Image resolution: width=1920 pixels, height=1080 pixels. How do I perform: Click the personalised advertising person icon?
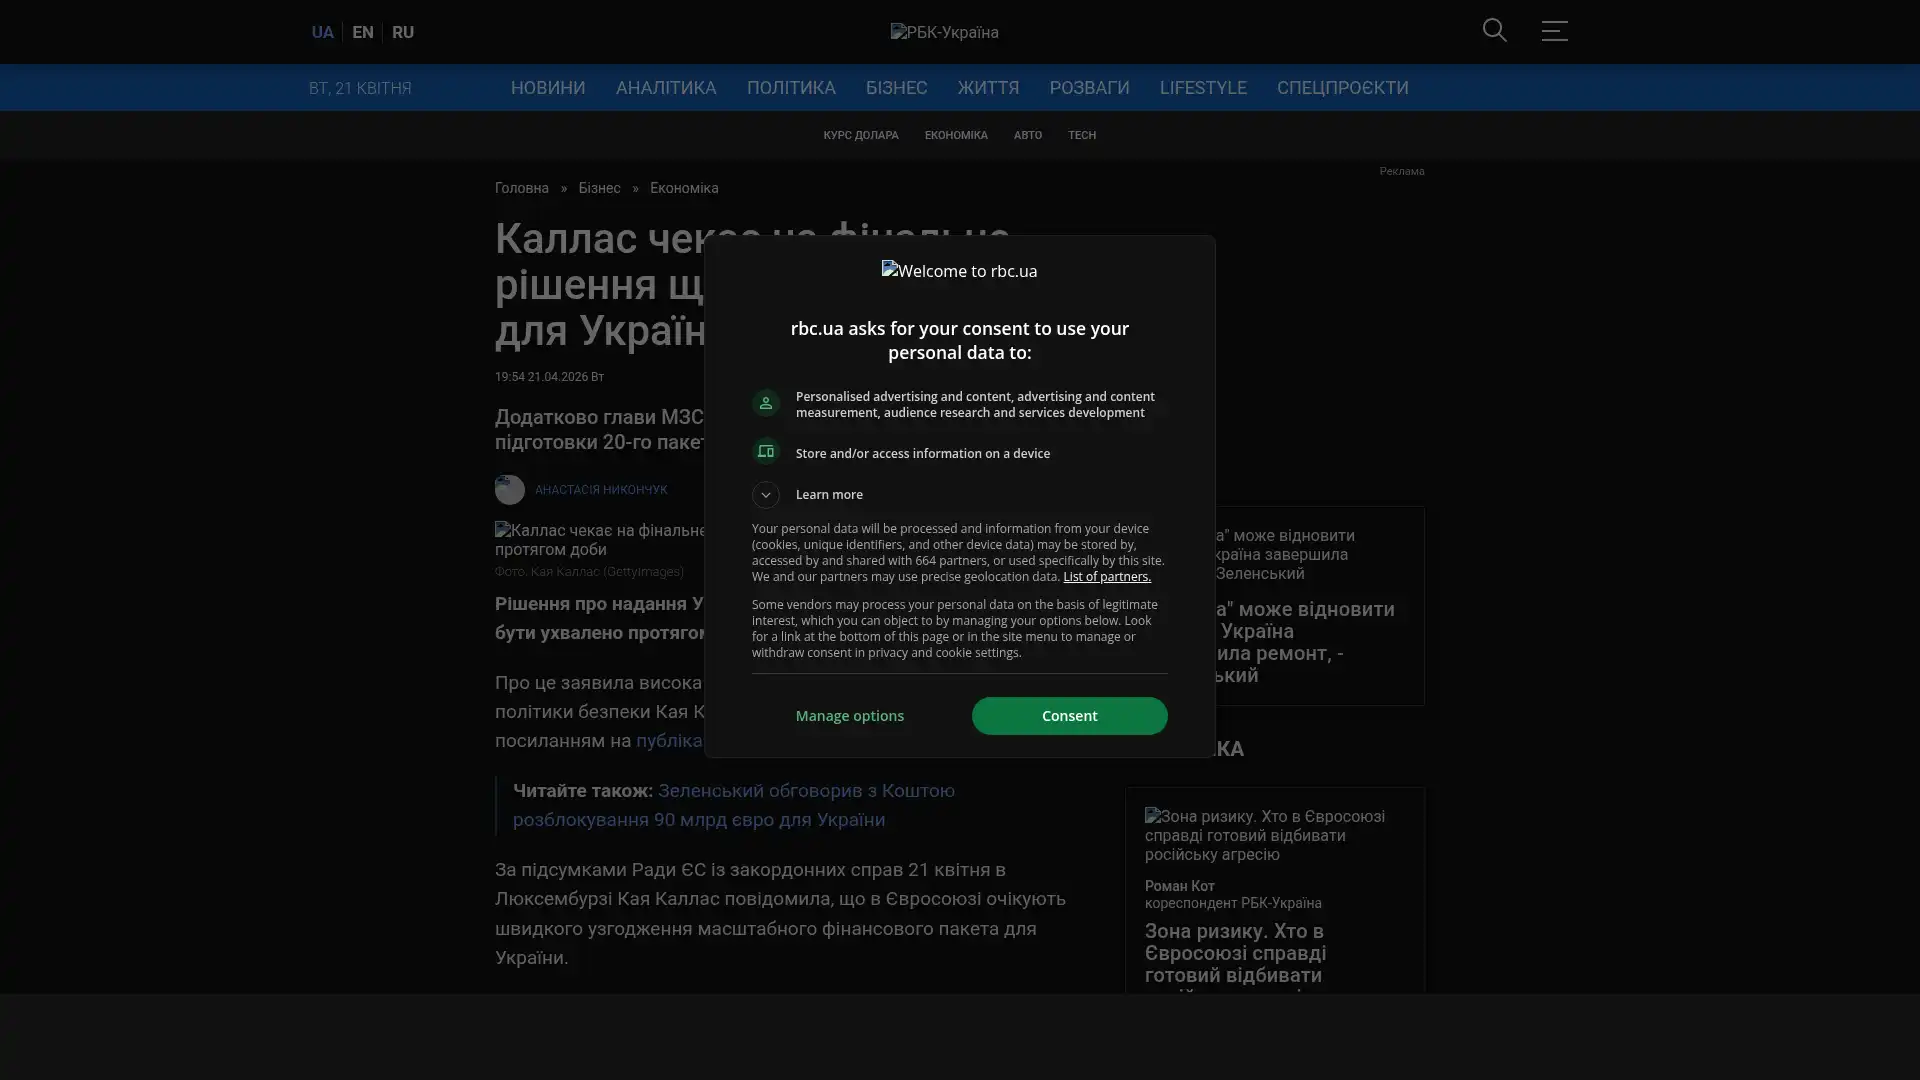[x=766, y=403]
